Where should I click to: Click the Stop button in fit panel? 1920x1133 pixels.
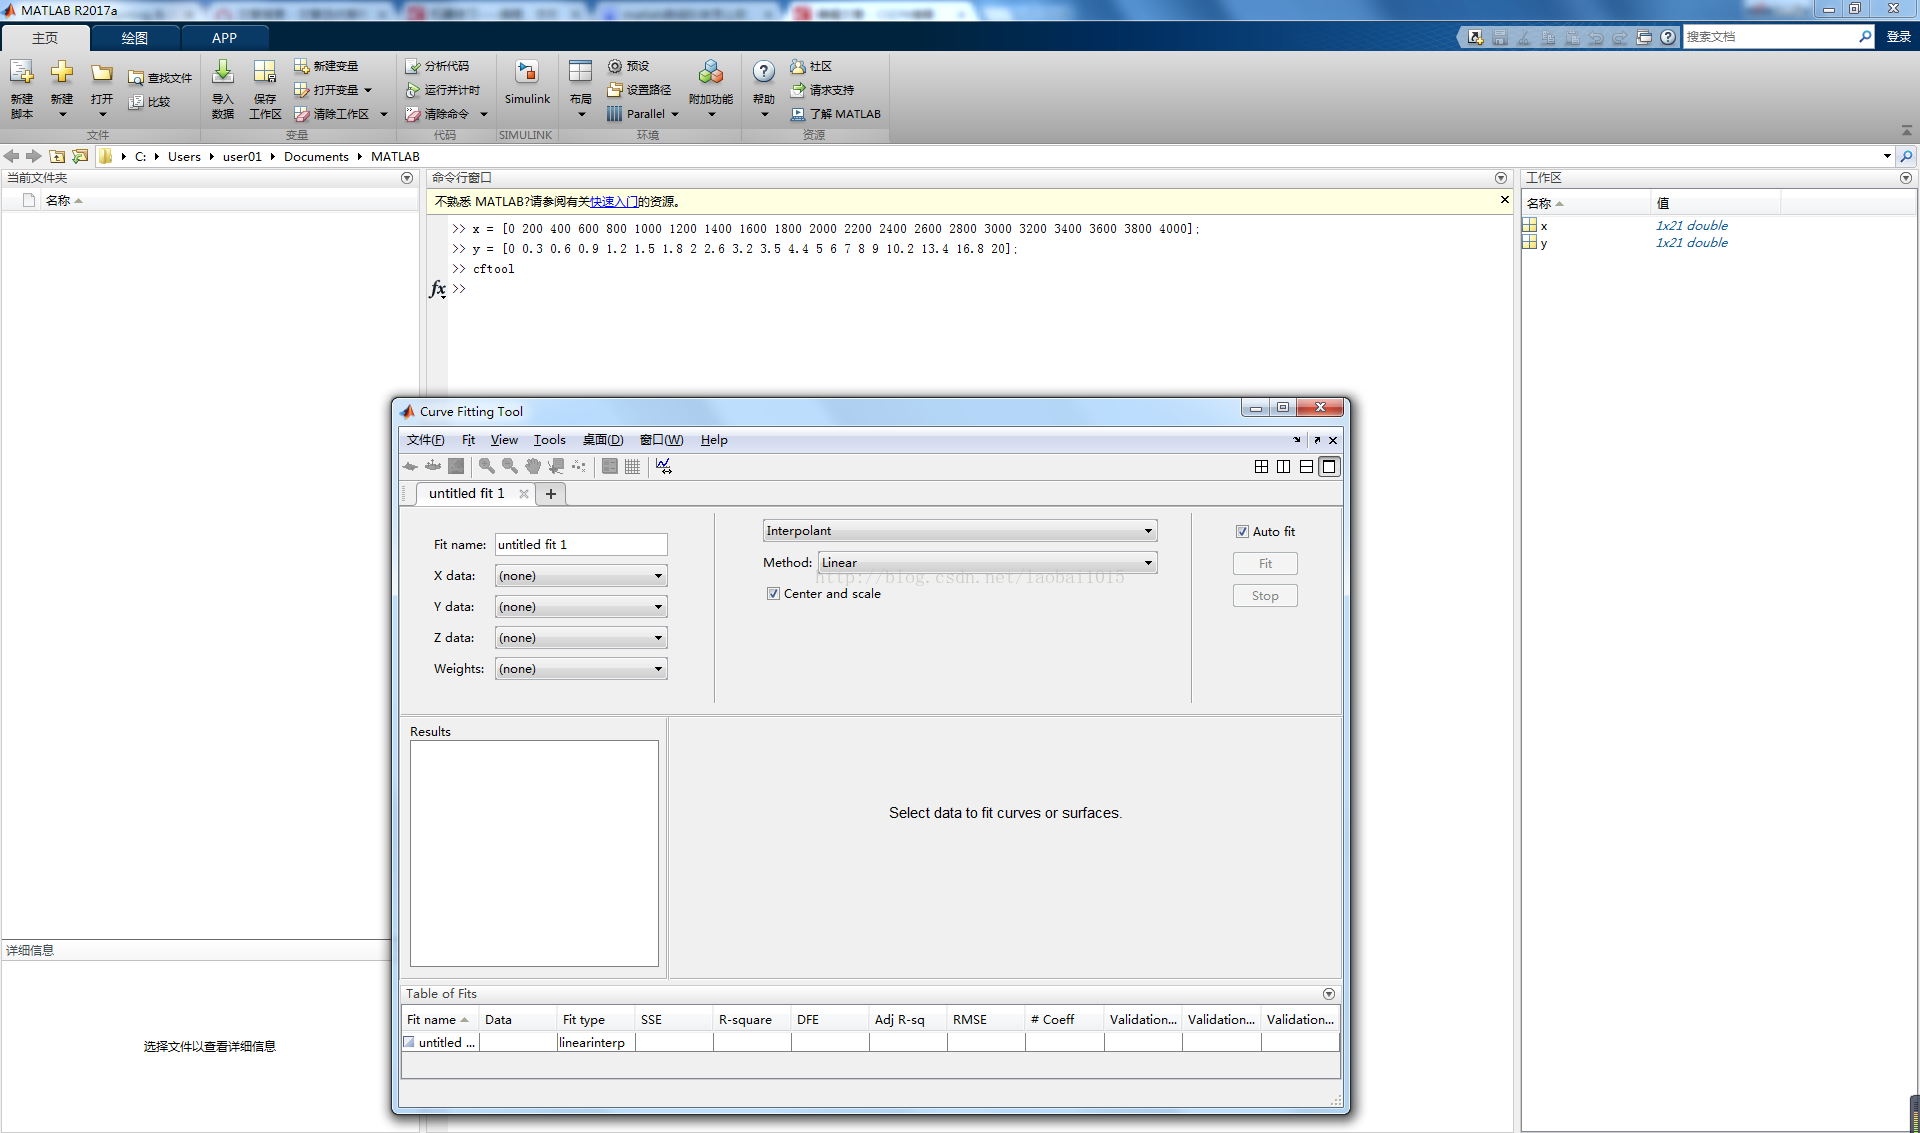(x=1265, y=595)
